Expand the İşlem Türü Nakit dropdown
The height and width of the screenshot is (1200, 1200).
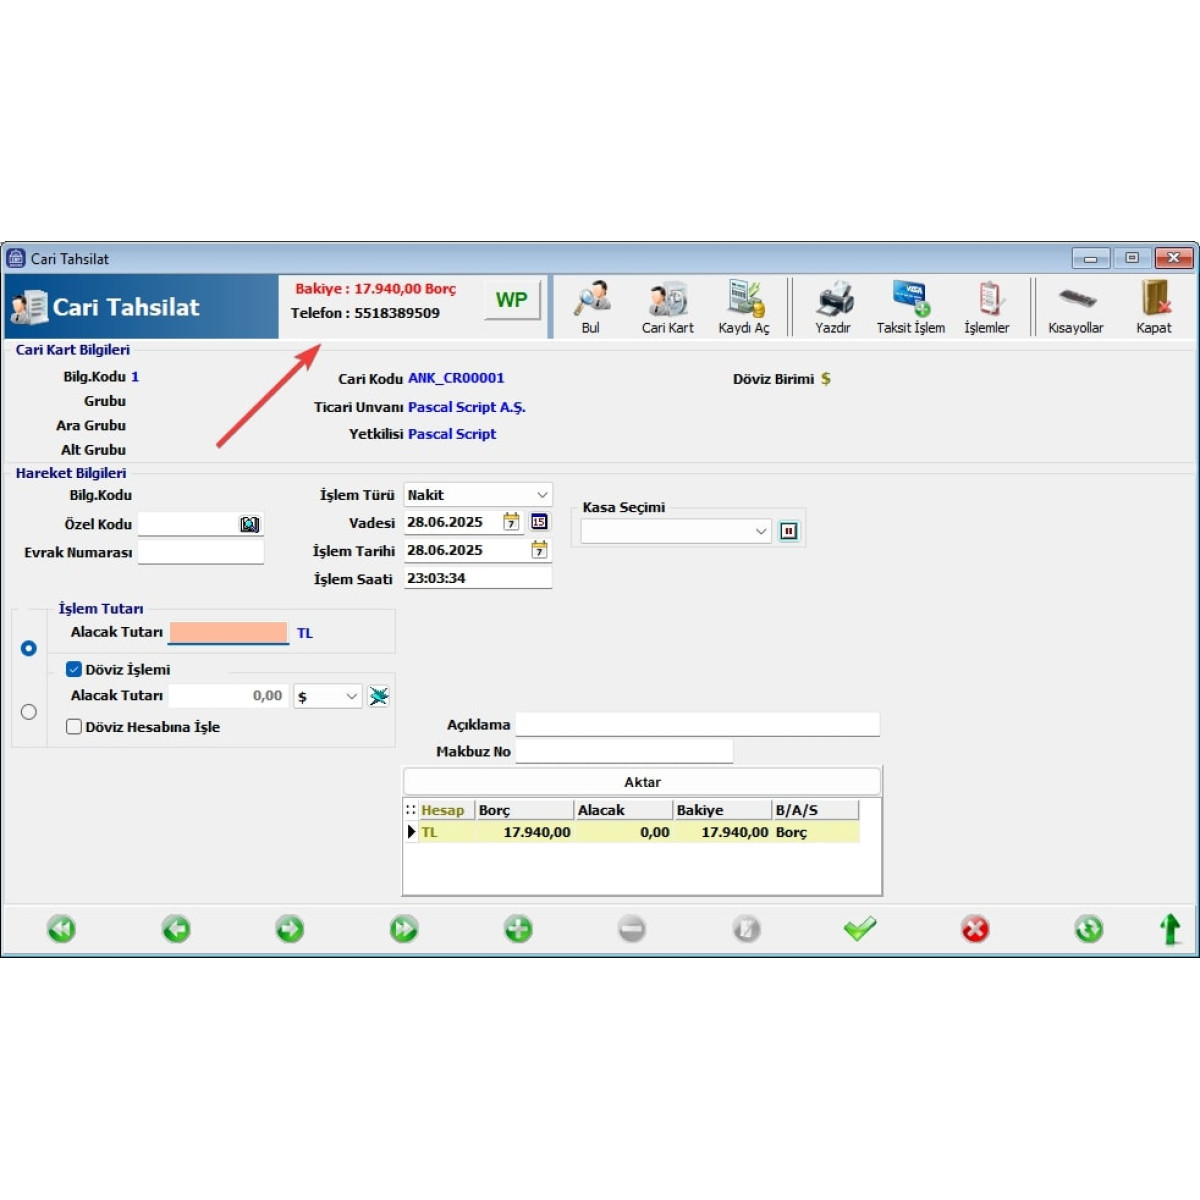(541, 495)
